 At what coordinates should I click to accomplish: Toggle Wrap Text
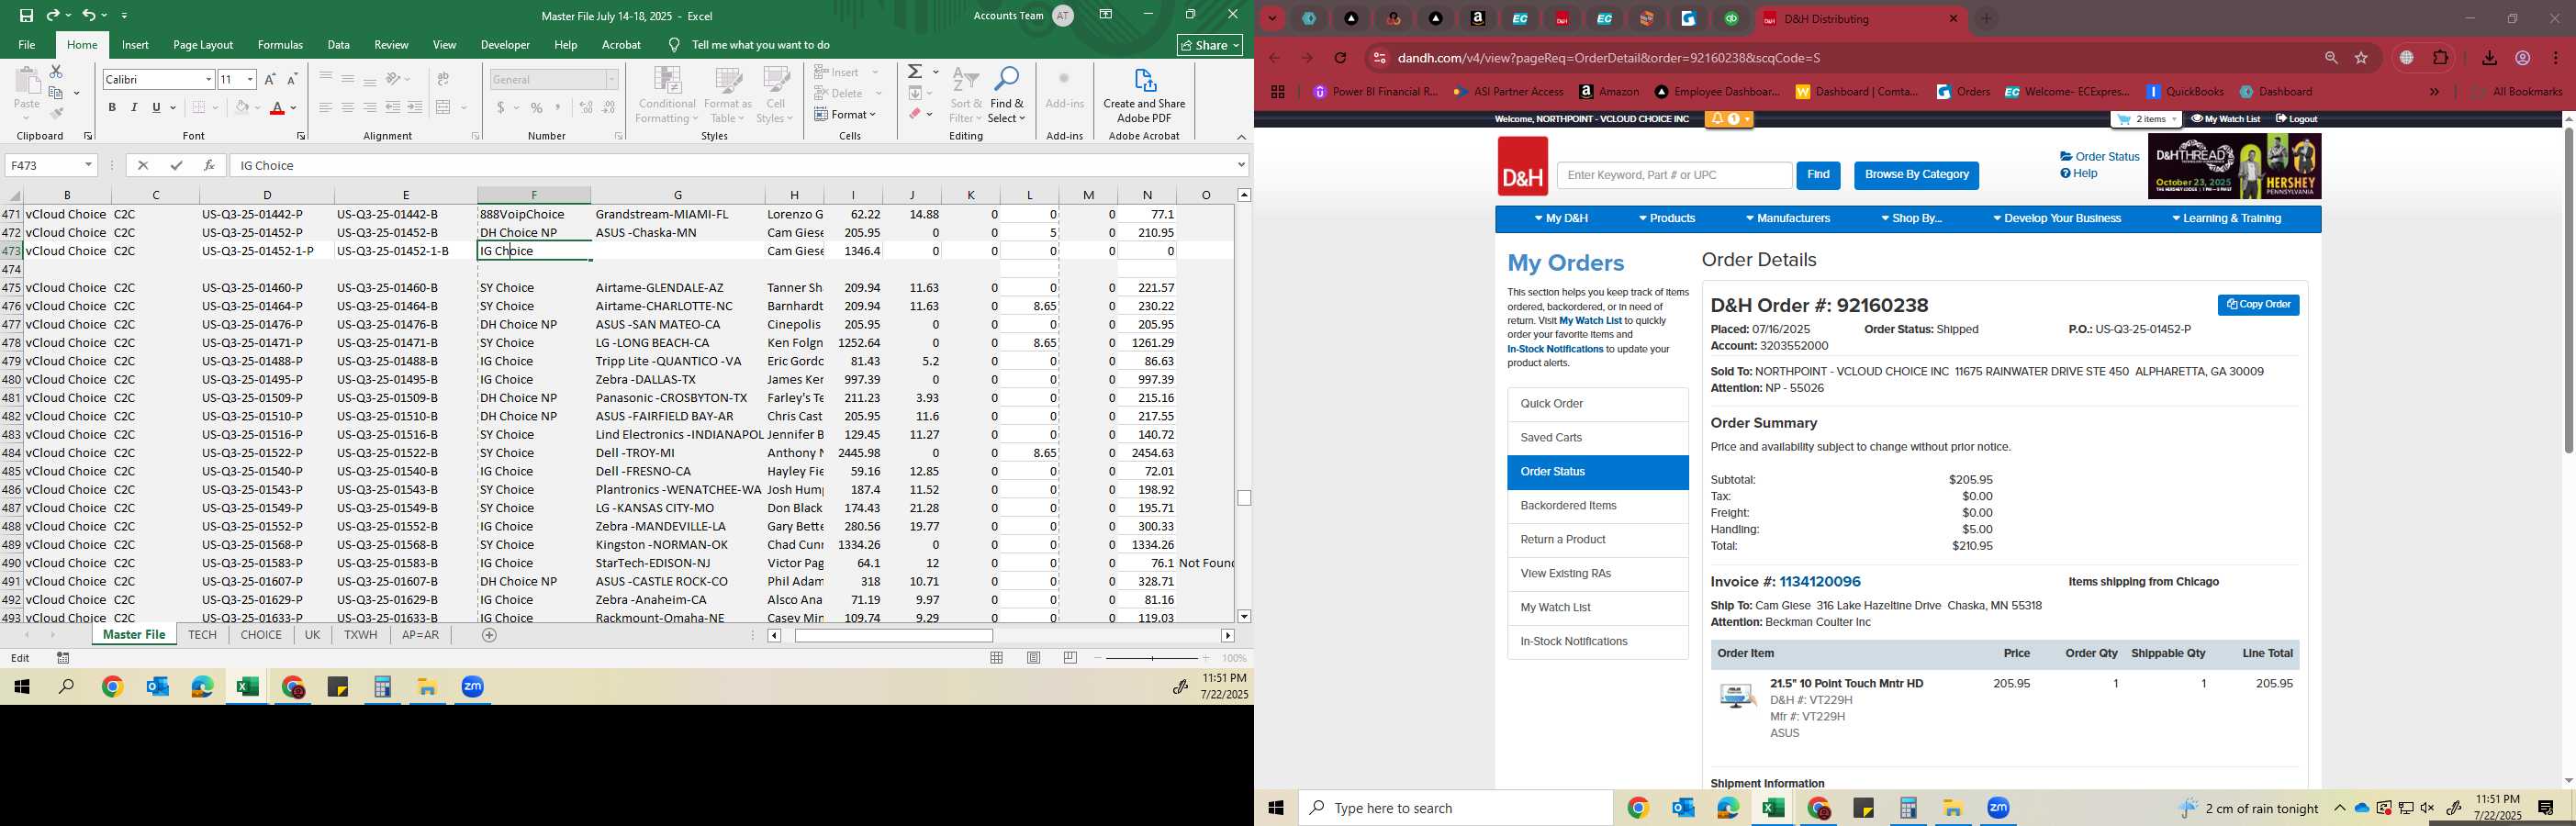[x=443, y=79]
